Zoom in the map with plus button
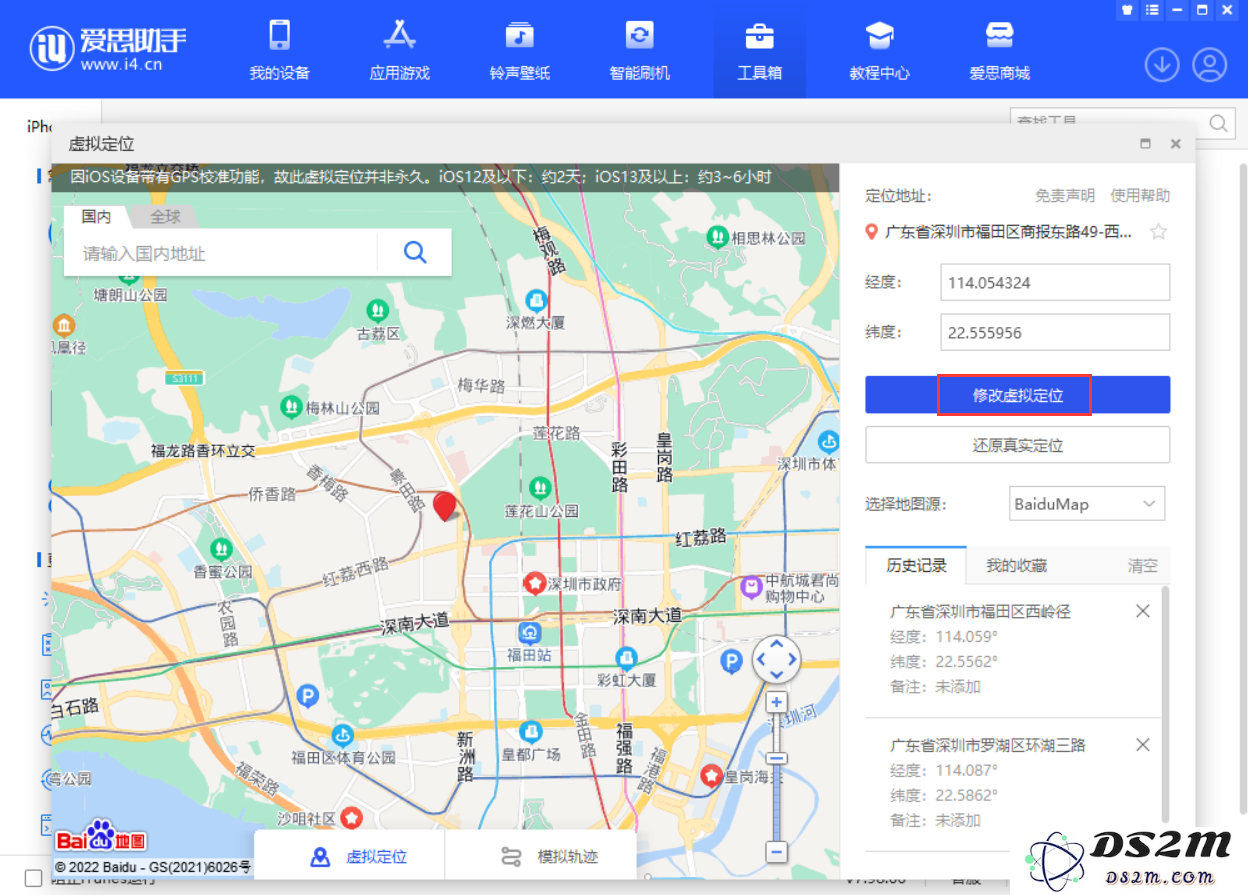 tap(776, 703)
